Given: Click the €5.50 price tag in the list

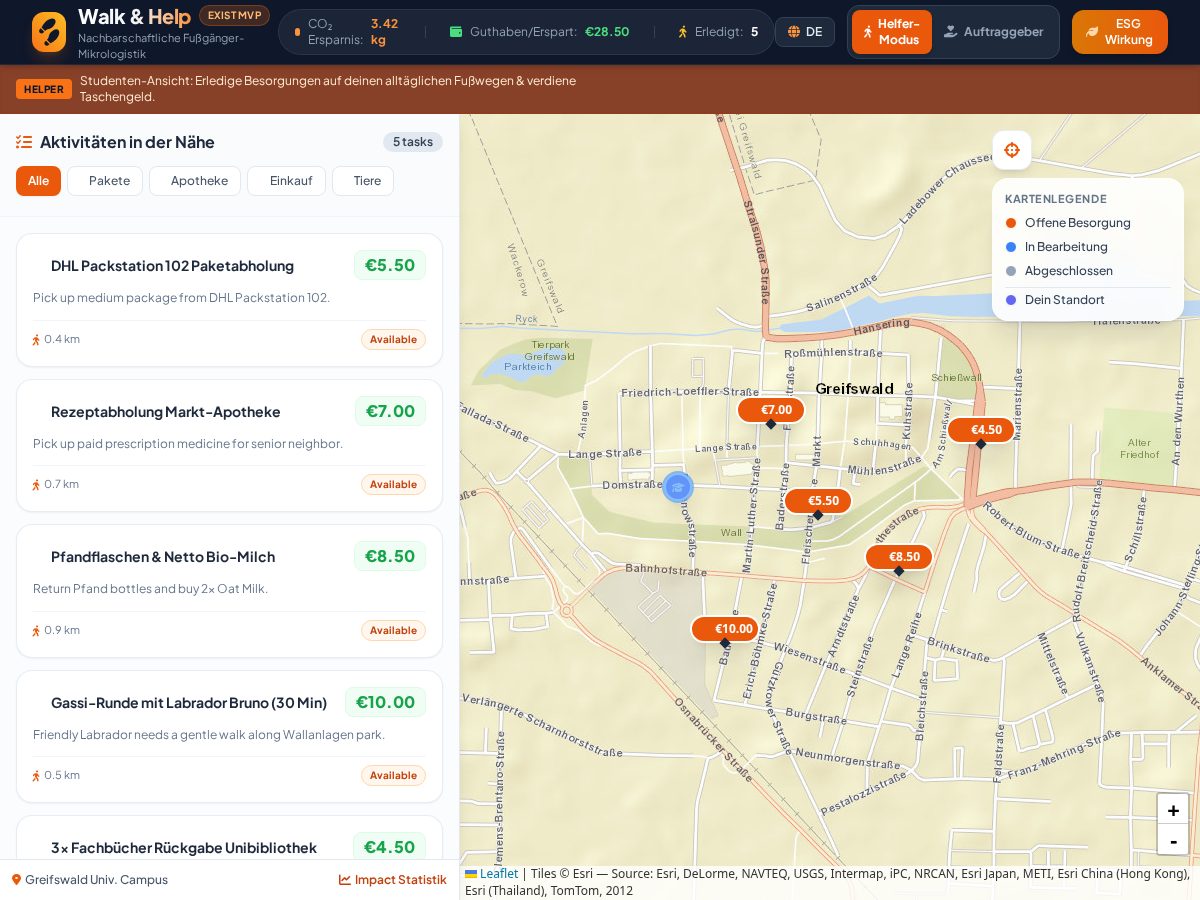Looking at the screenshot, I should point(390,265).
